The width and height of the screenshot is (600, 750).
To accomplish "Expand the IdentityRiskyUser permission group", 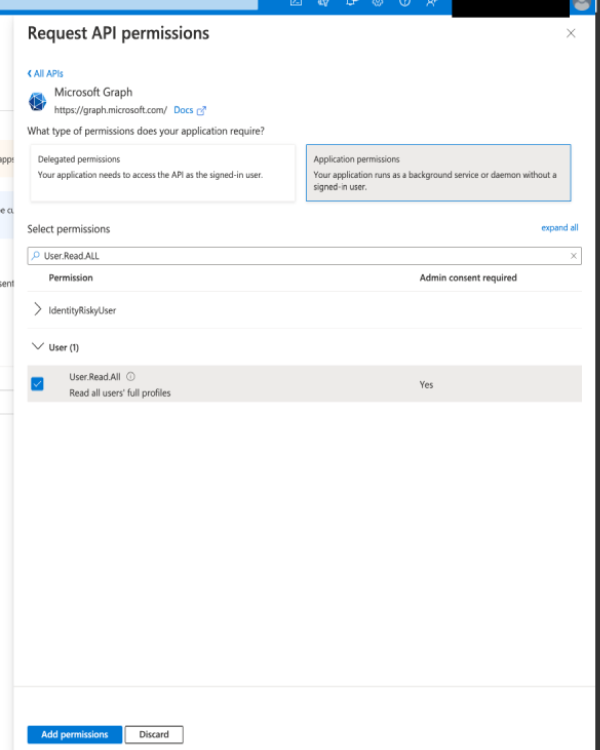I will [x=38, y=309].
